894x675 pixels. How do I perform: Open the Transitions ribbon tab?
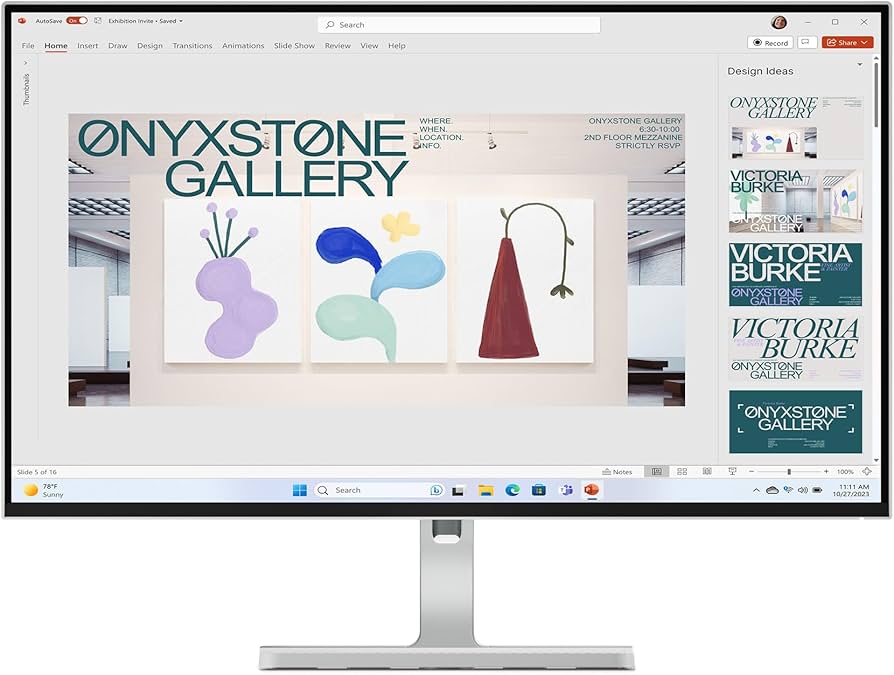pos(192,46)
